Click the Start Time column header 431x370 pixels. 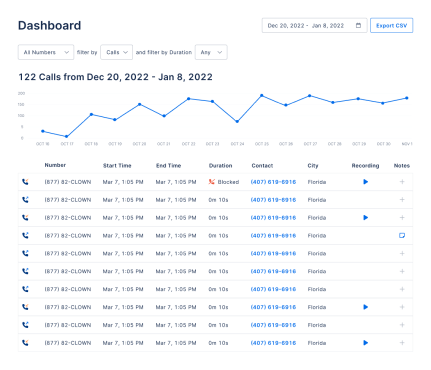point(117,166)
